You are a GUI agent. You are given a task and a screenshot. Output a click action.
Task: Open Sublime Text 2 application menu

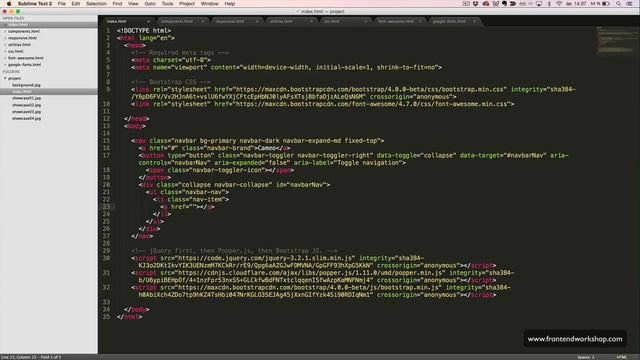point(35,4)
